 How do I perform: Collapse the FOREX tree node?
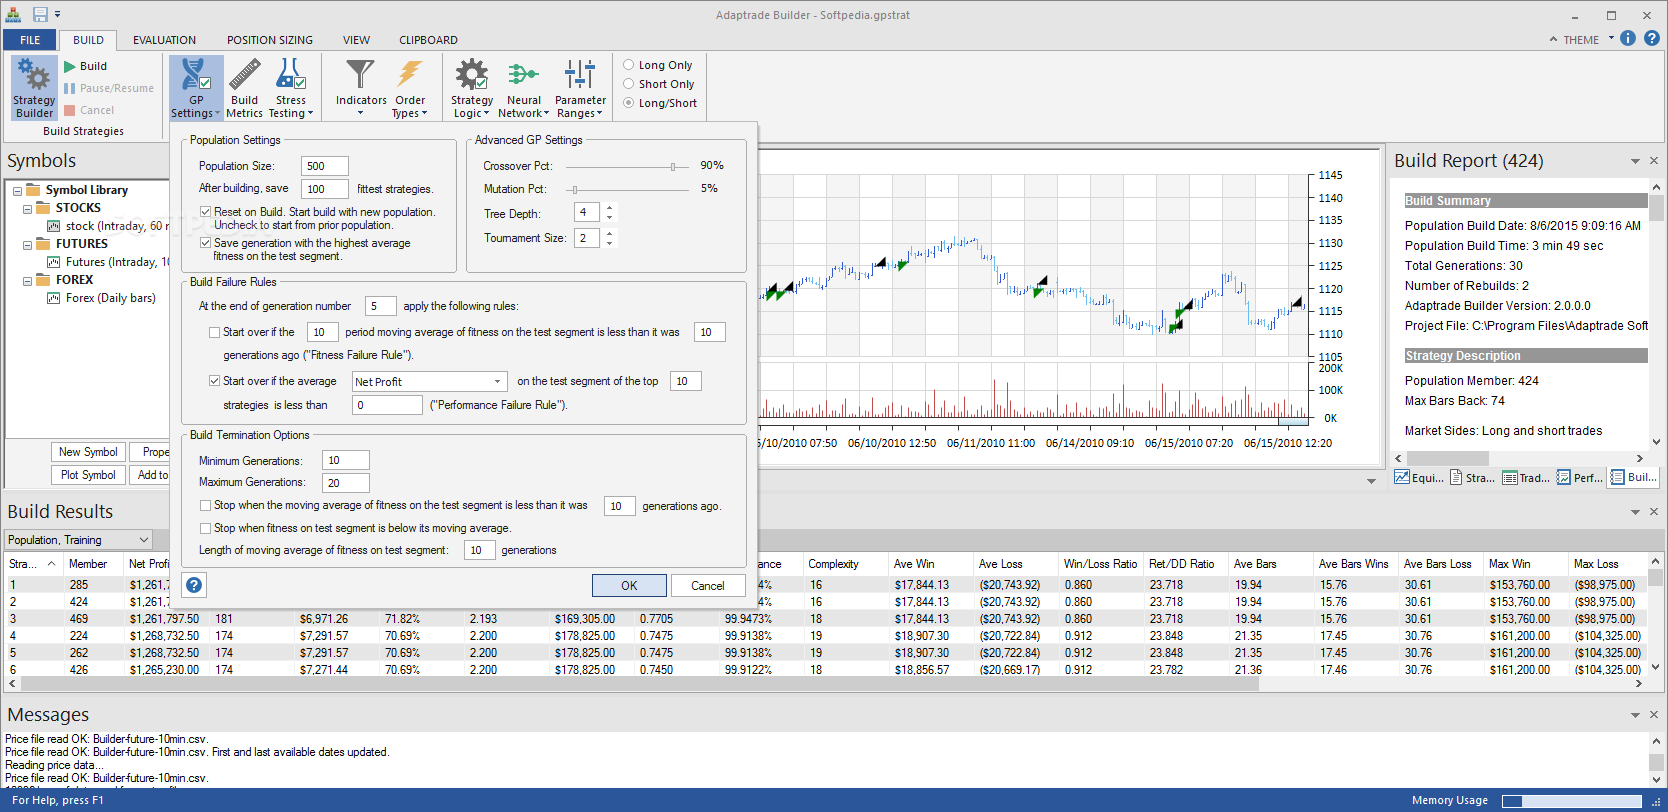coord(28,281)
